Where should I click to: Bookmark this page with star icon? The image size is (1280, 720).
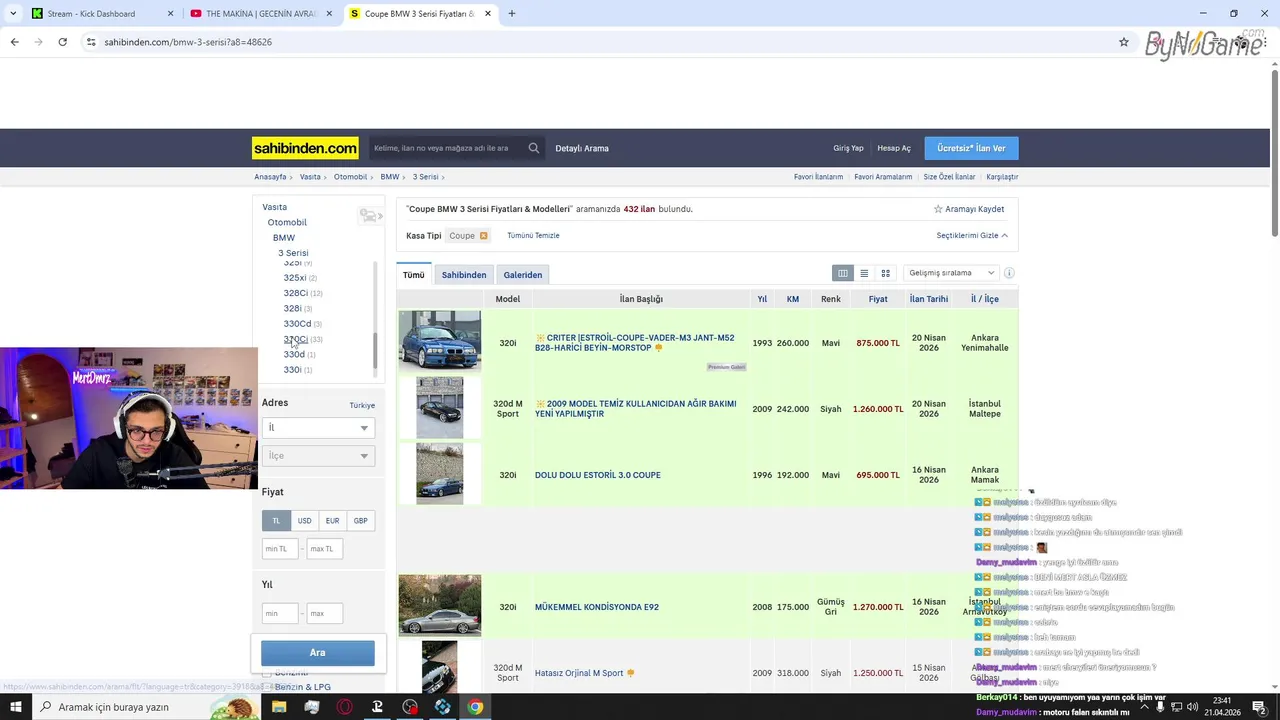coord(1124,42)
